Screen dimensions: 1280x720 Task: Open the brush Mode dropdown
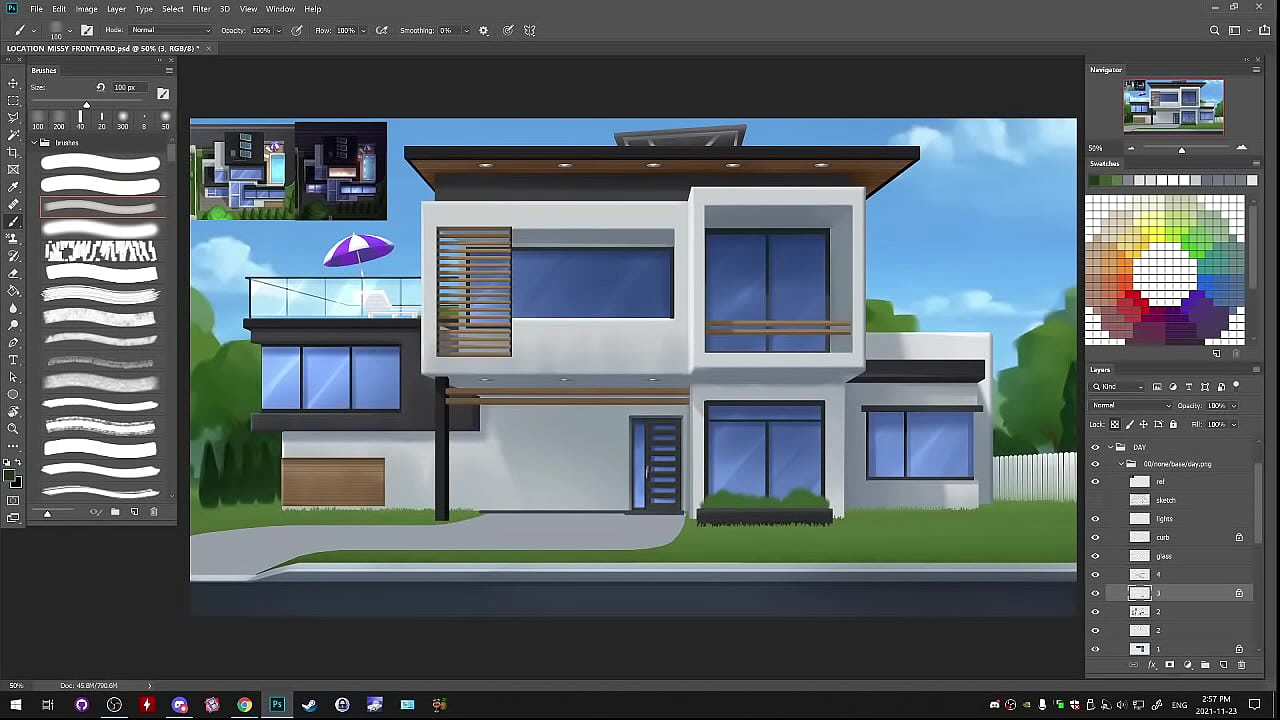coord(171,30)
